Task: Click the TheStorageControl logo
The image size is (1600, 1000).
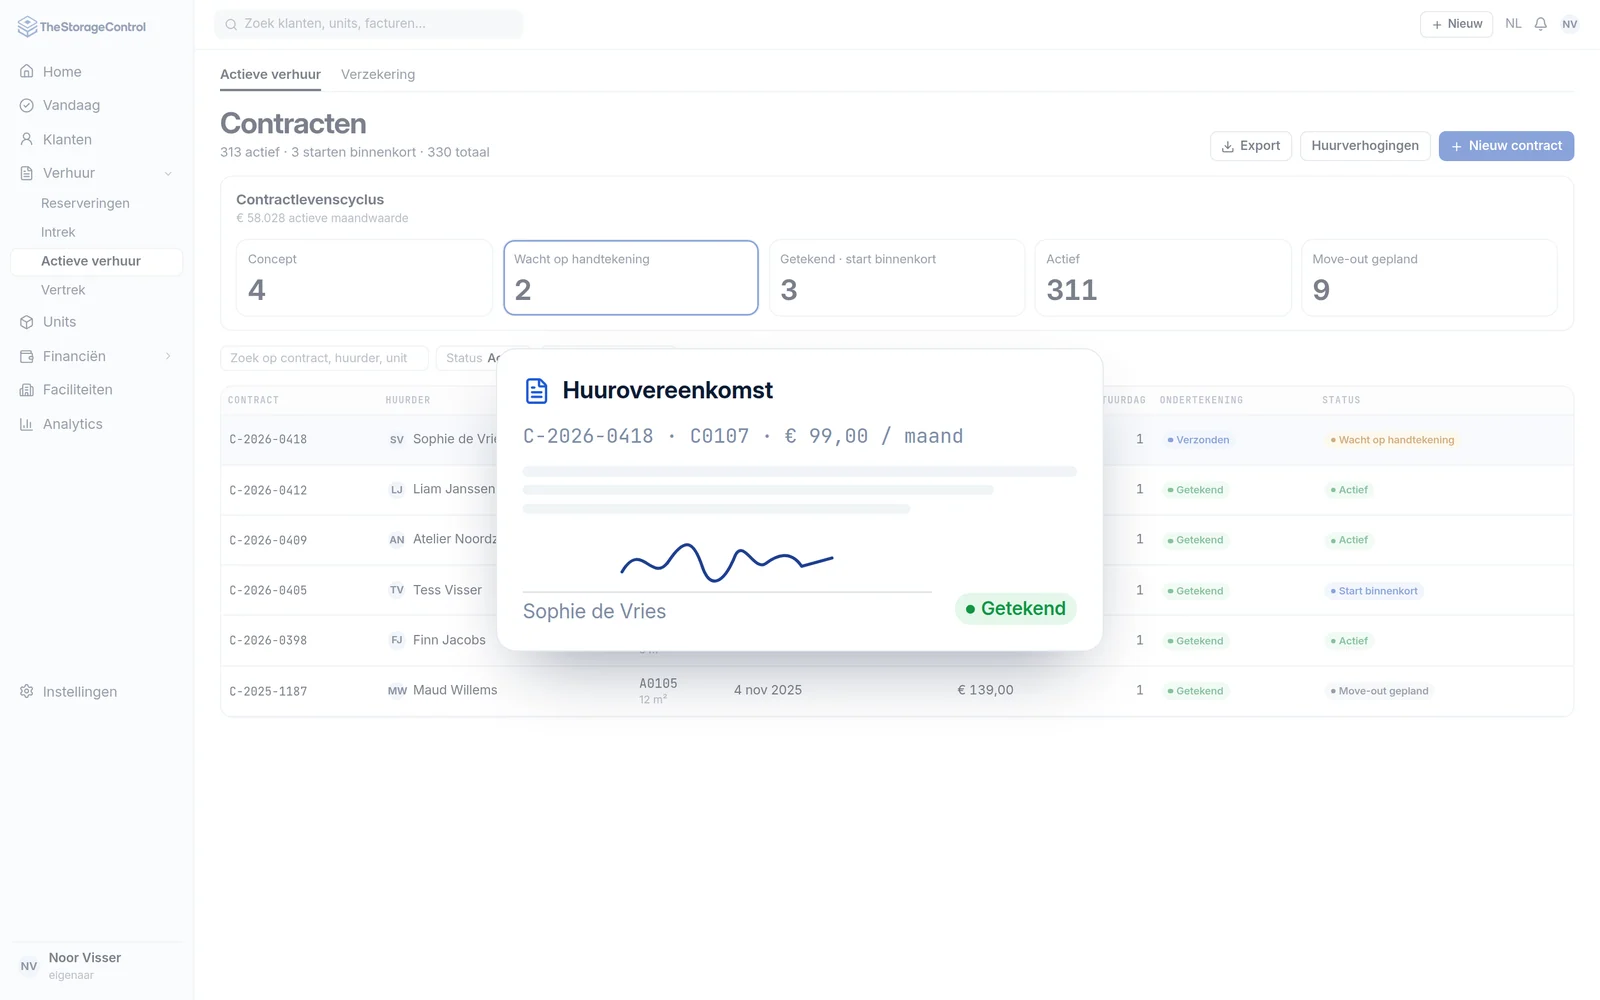Action: 82,27
